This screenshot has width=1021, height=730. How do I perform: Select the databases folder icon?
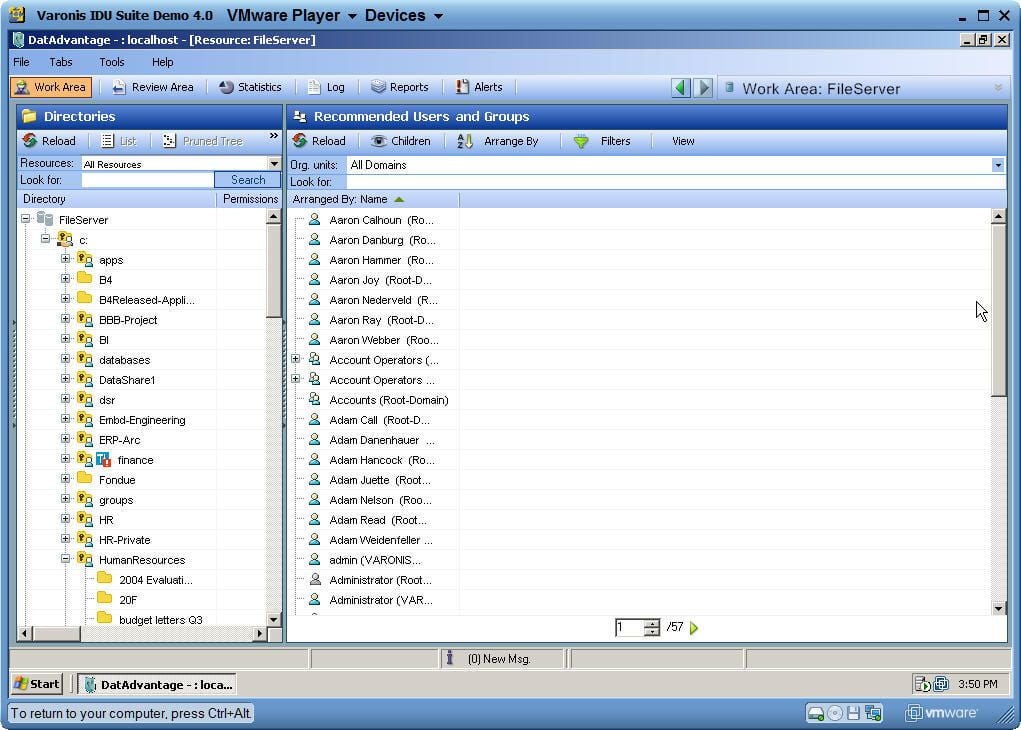pos(85,359)
